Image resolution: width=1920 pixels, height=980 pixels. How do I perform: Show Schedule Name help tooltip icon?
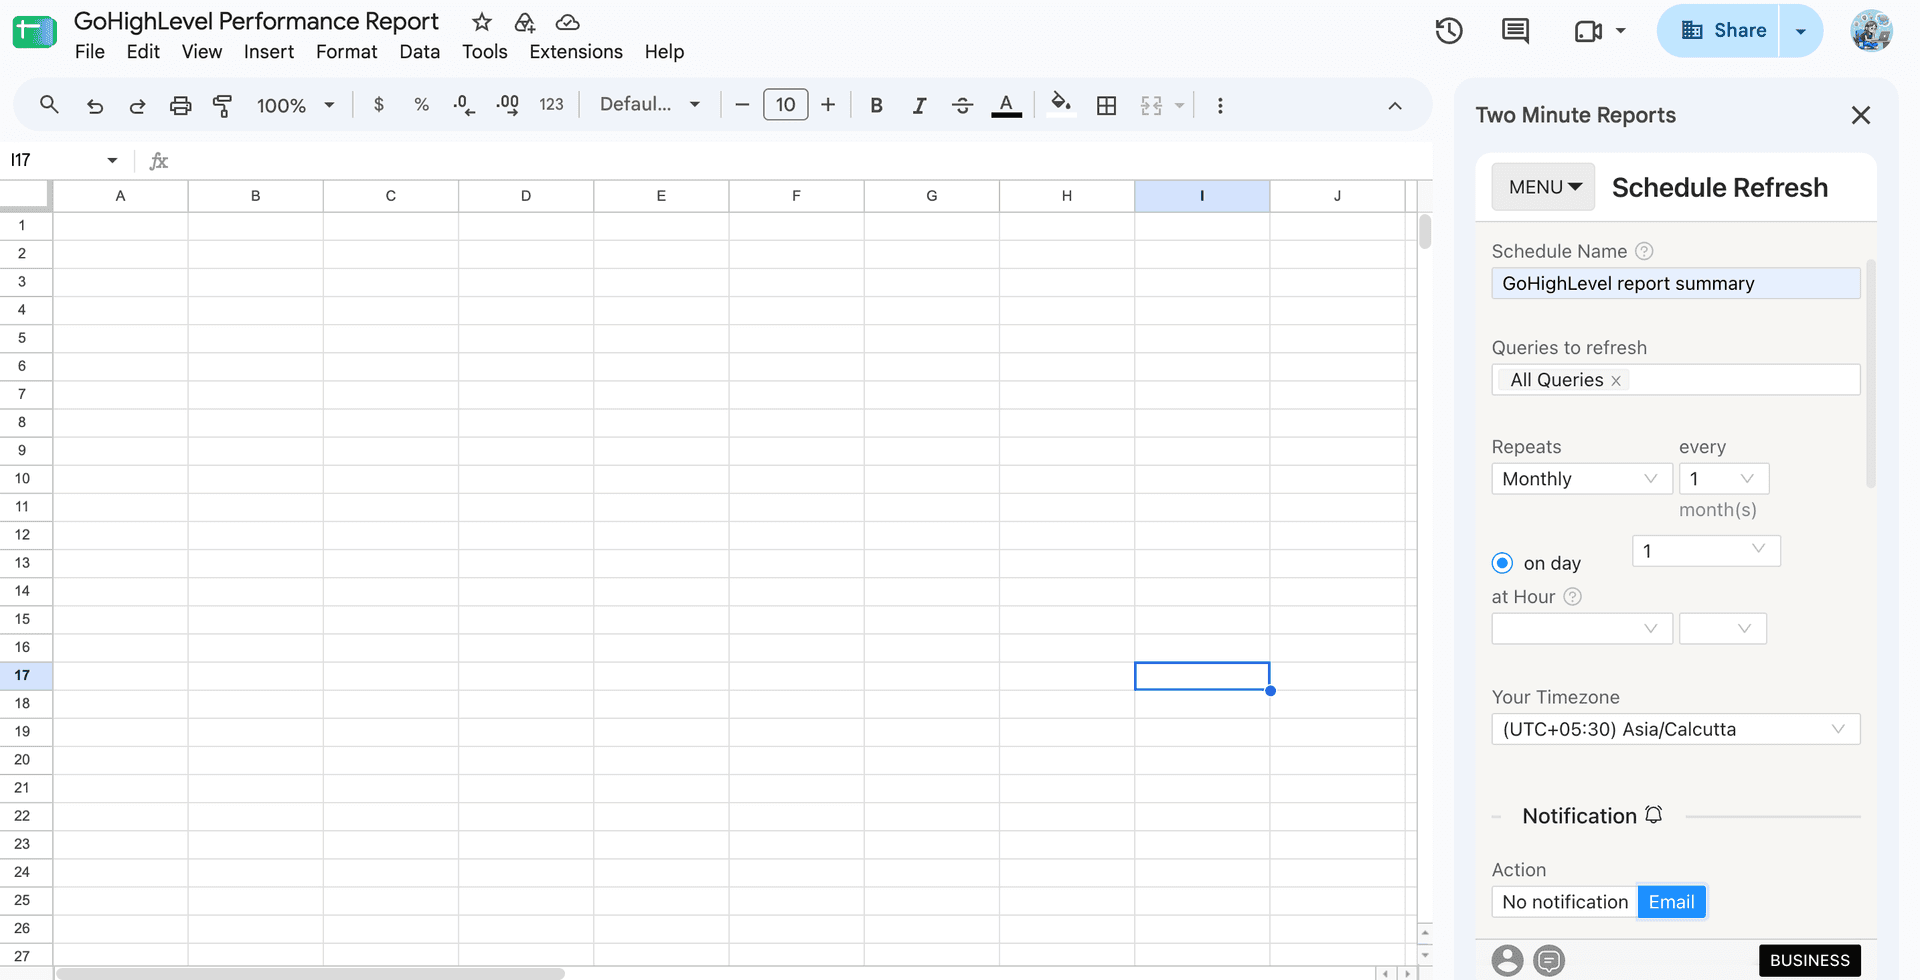tap(1644, 251)
